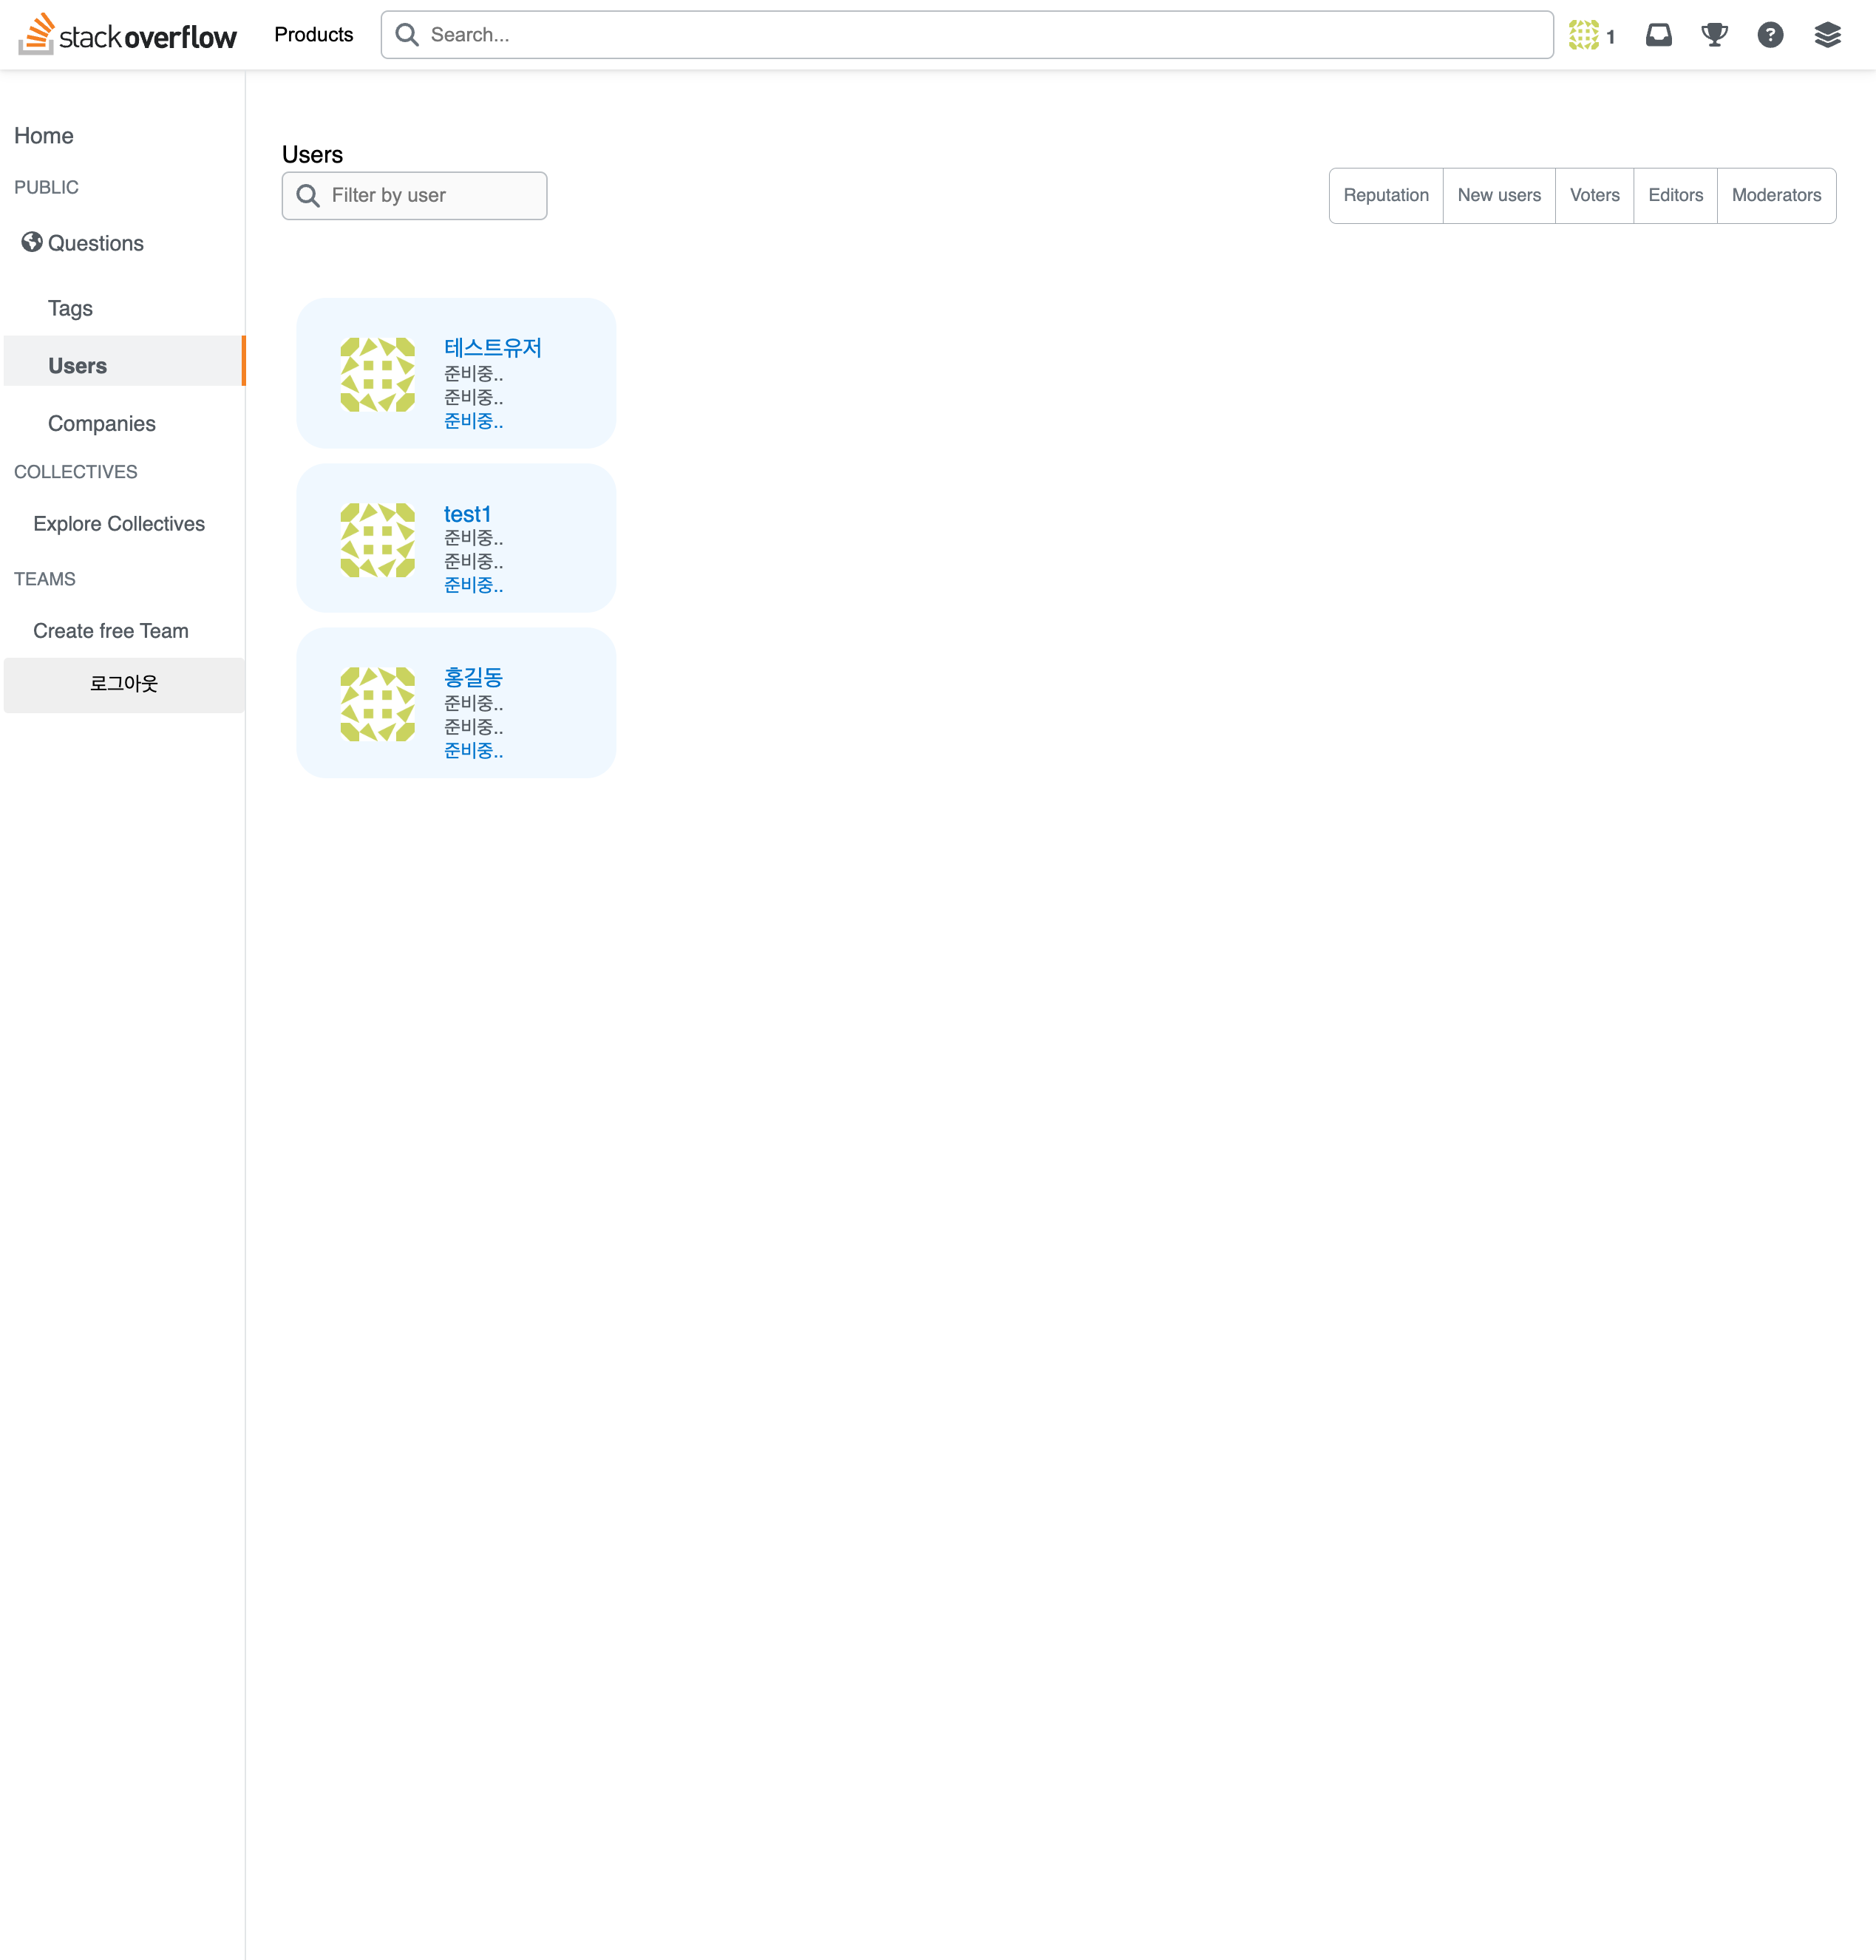
Task: Open the avatar of user test1
Action: 377,540
